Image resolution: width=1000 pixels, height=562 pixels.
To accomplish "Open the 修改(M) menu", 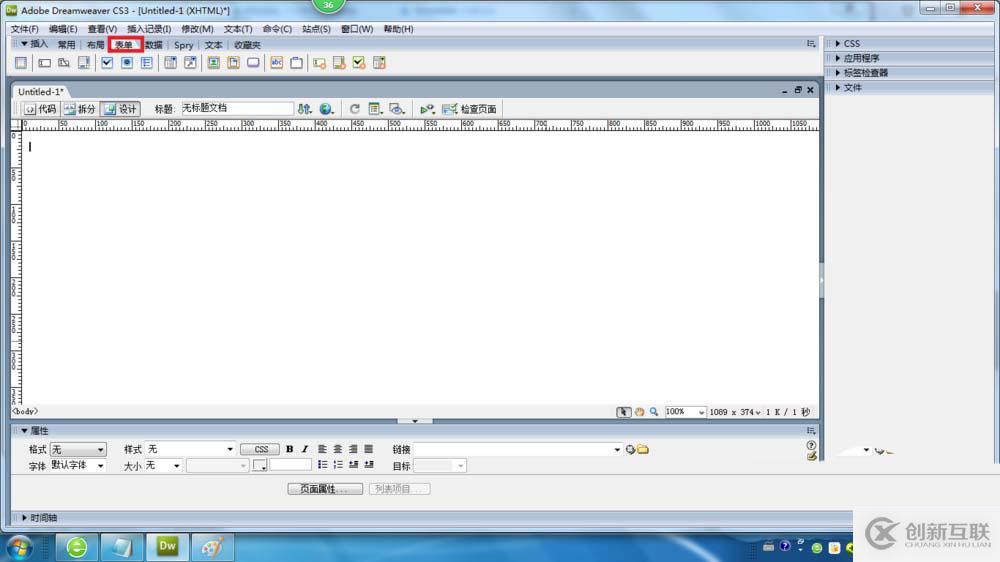I will 197,29.
